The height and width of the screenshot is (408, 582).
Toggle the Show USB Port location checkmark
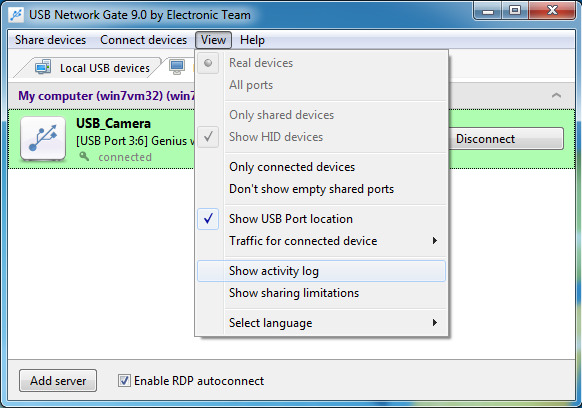click(208, 219)
